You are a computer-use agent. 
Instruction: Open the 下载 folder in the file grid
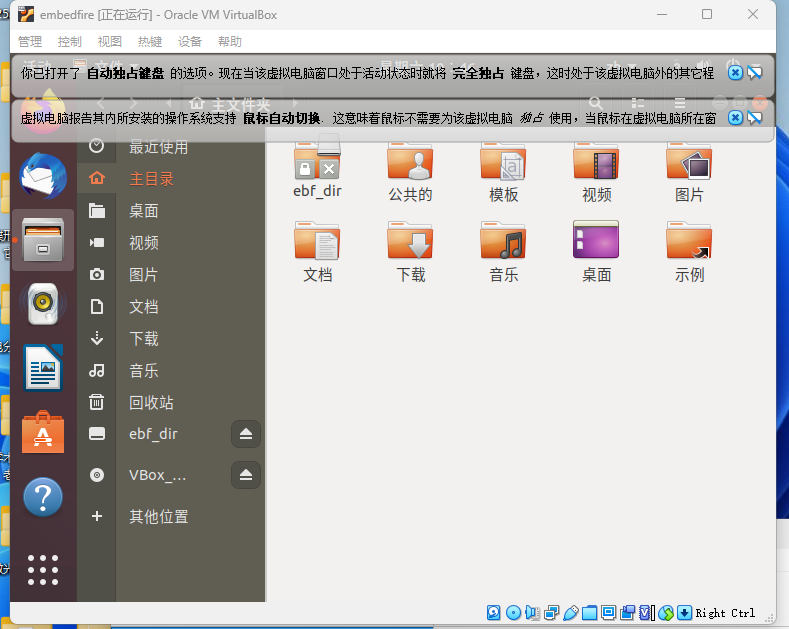click(410, 252)
